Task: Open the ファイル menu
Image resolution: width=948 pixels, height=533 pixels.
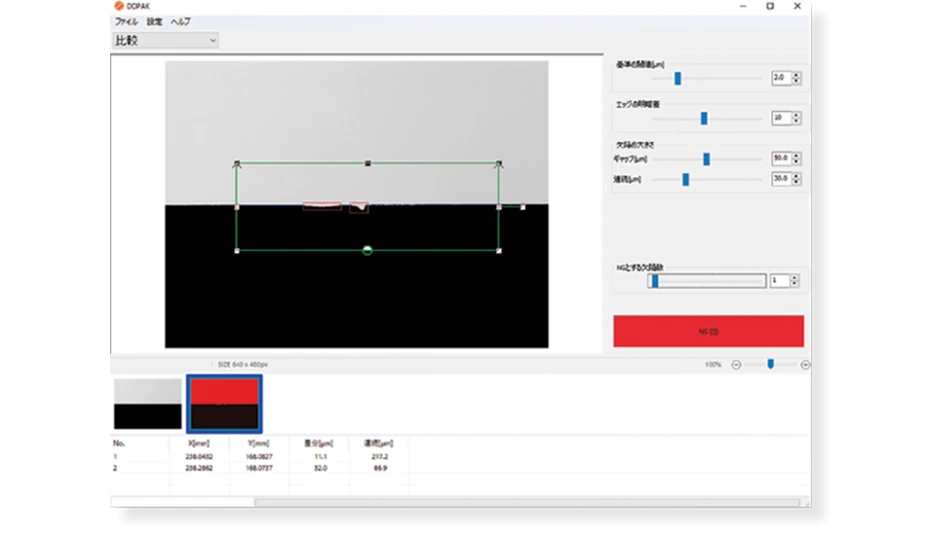Action: point(127,21)
